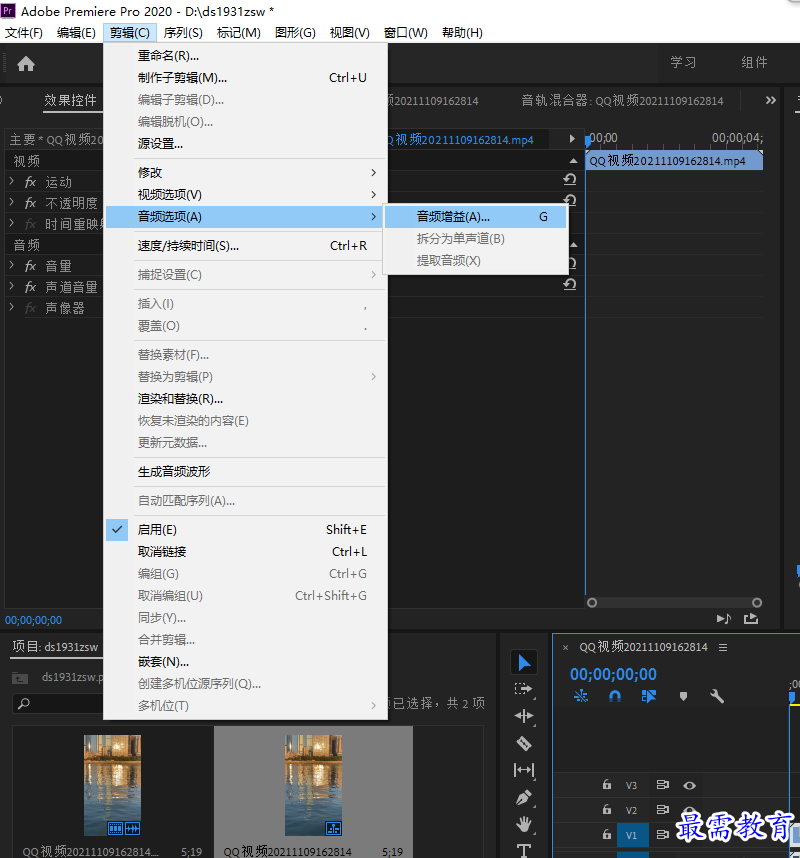Toggle 运动 effect fx badge
Screen dimensions: 800x858
(30, 182)
